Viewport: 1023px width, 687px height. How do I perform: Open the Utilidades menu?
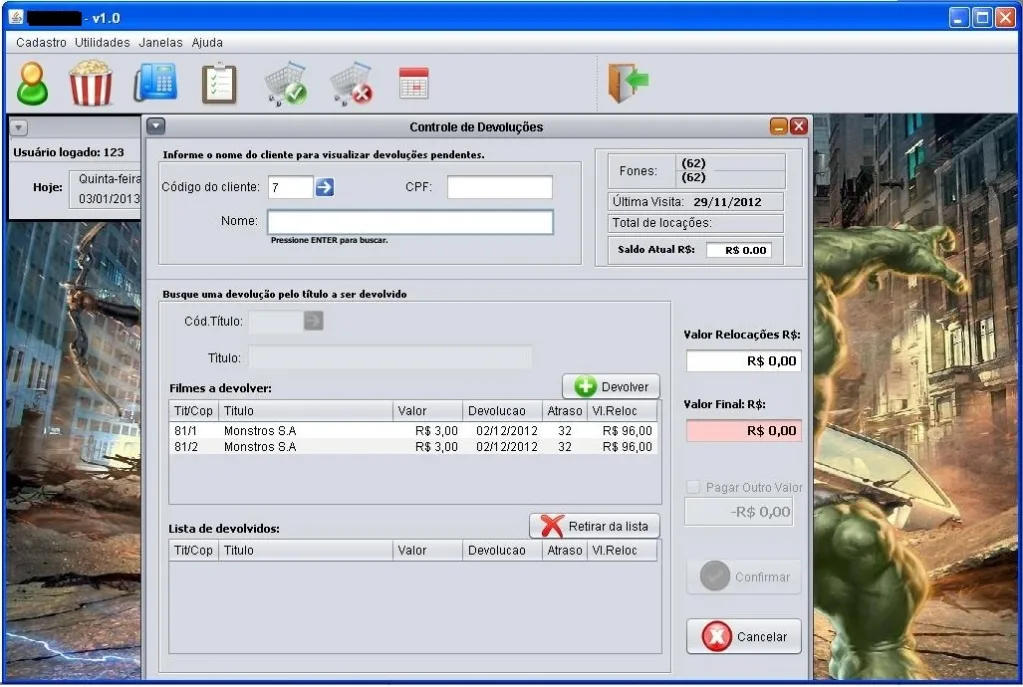(x=102, y=42)
